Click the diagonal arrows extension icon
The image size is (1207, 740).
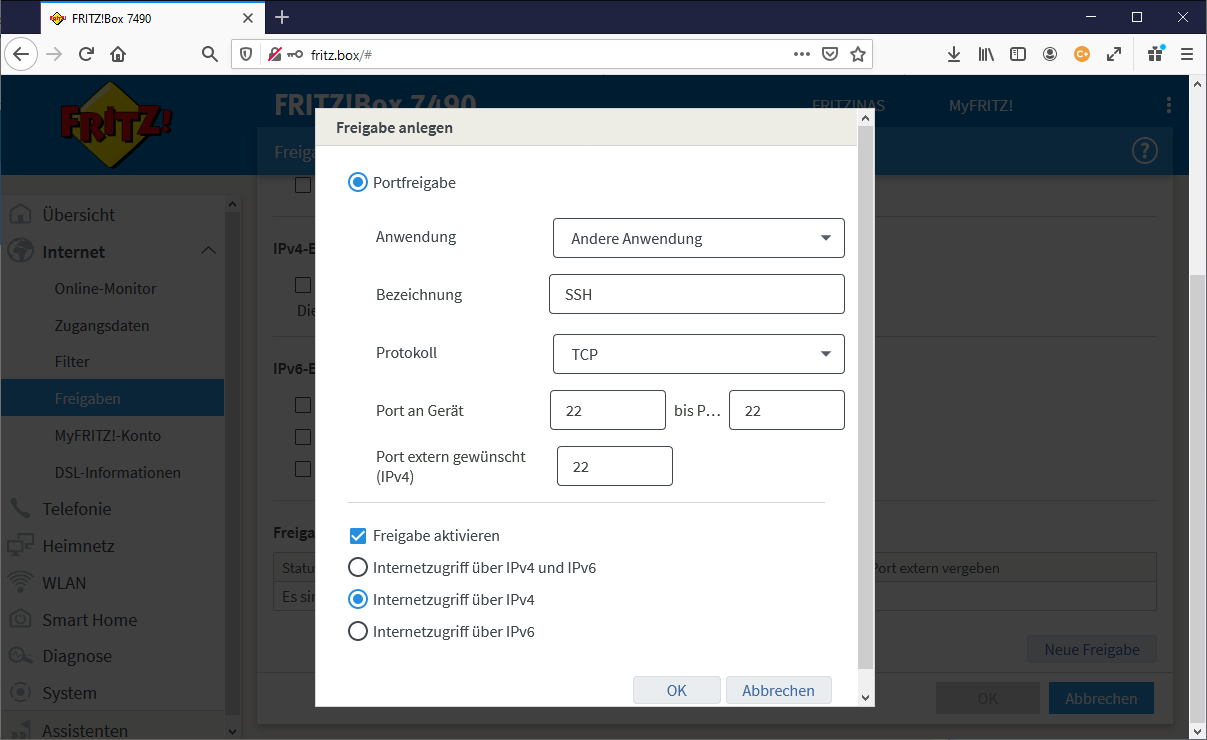1114,54
